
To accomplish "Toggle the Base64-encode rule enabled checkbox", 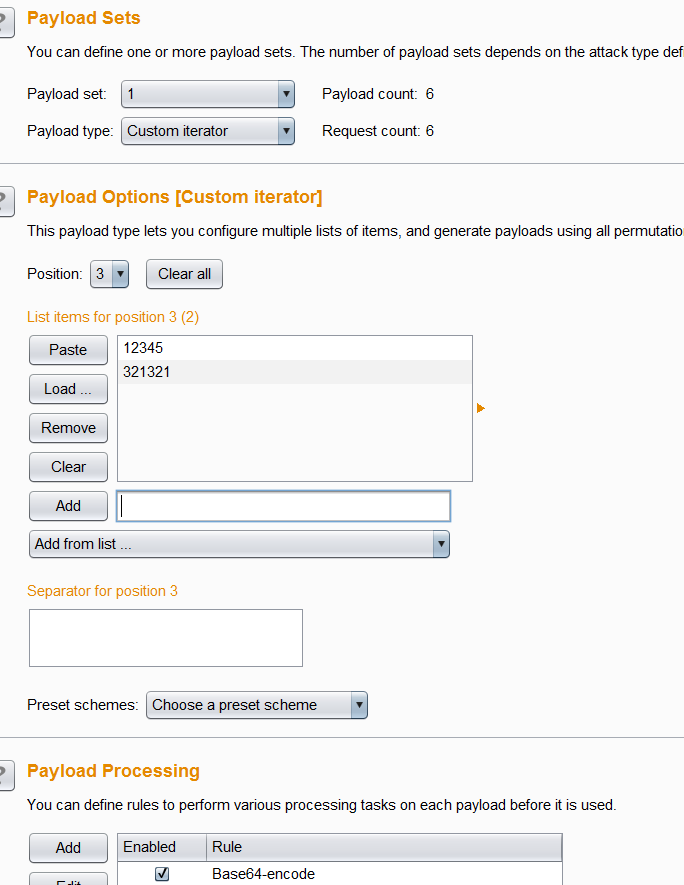I will point(162,874).
